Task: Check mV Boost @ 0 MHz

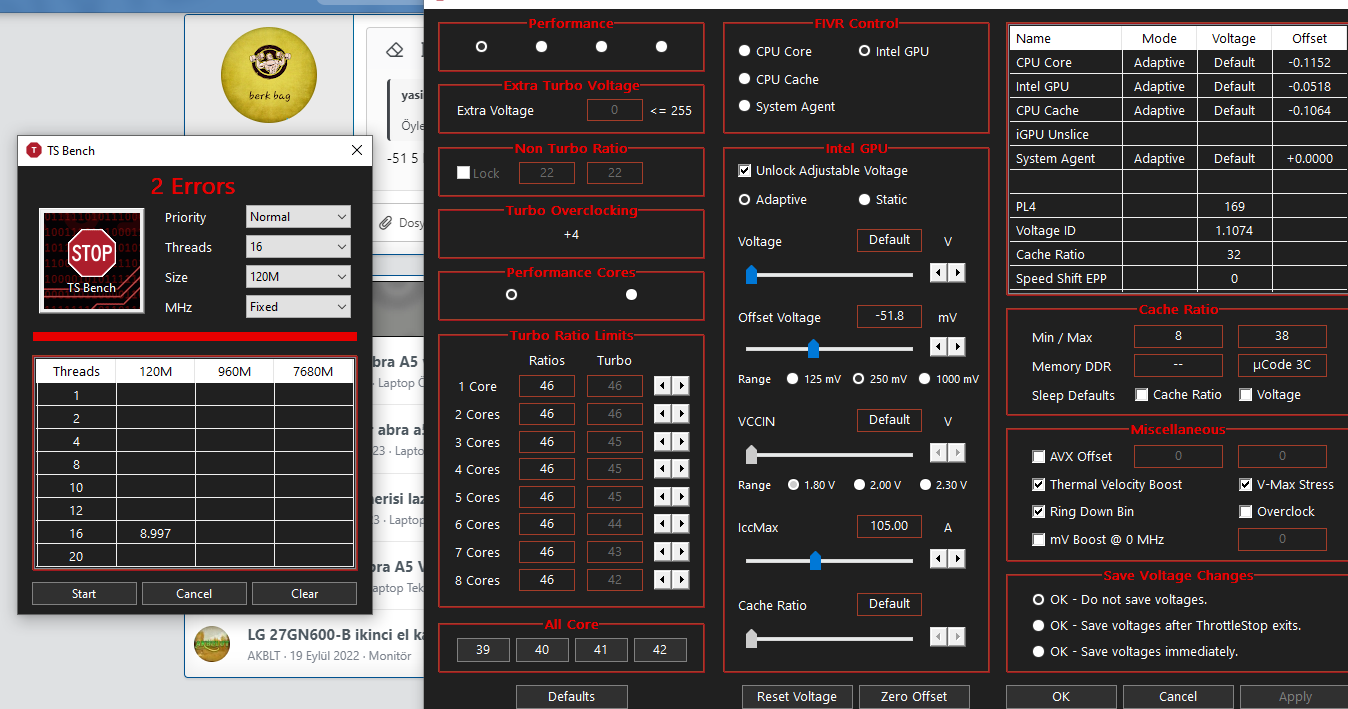Action: coord(1039,540)
